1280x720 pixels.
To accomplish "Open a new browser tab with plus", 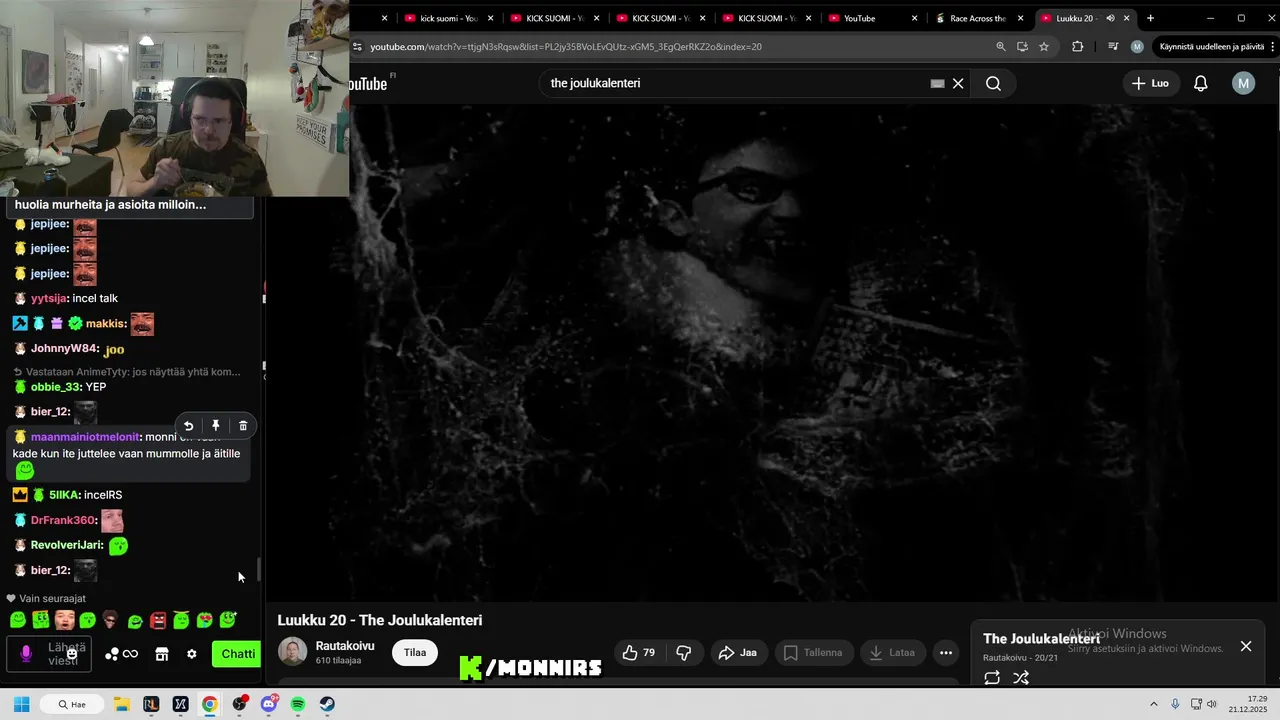I will 1150,18.
